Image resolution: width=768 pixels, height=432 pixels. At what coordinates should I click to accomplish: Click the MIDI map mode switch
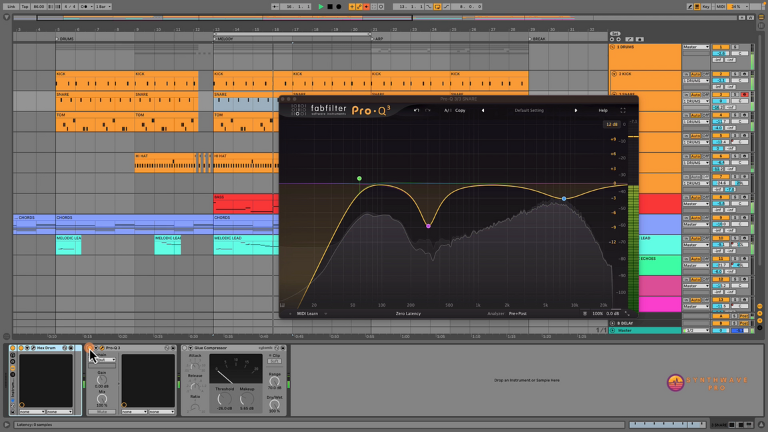point(720,7)
